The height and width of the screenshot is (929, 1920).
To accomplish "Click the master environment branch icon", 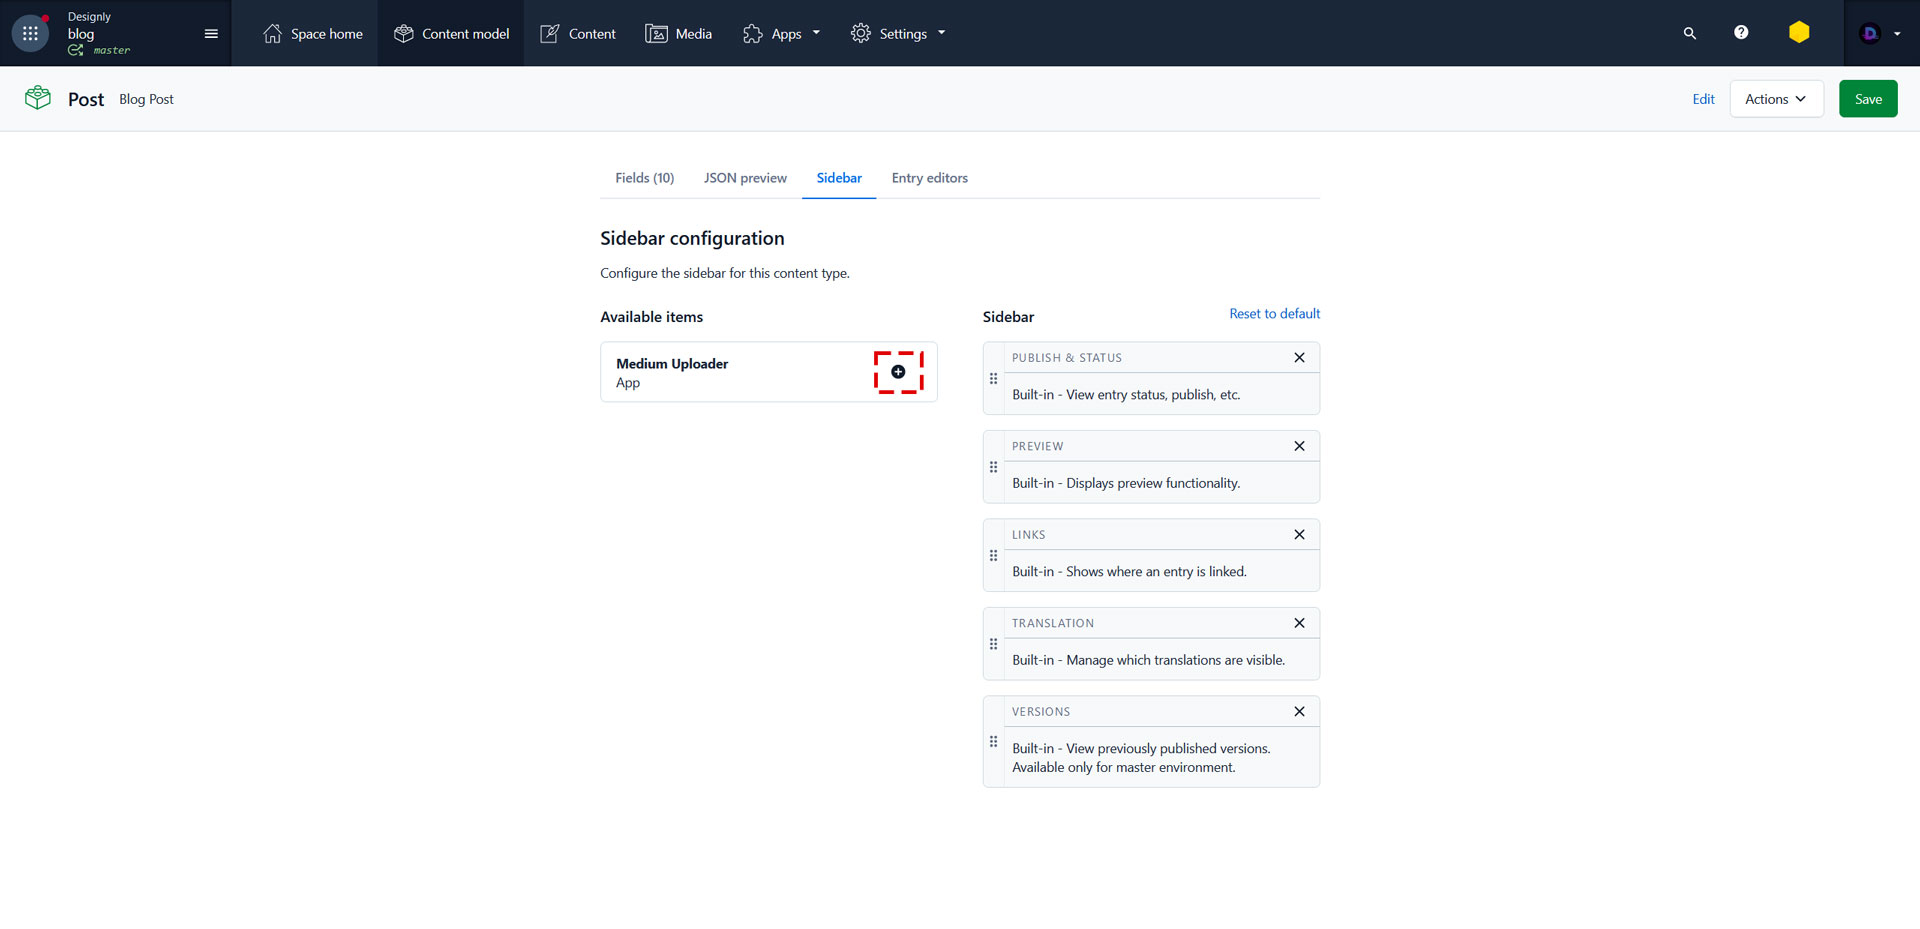I will click(75, 50).
